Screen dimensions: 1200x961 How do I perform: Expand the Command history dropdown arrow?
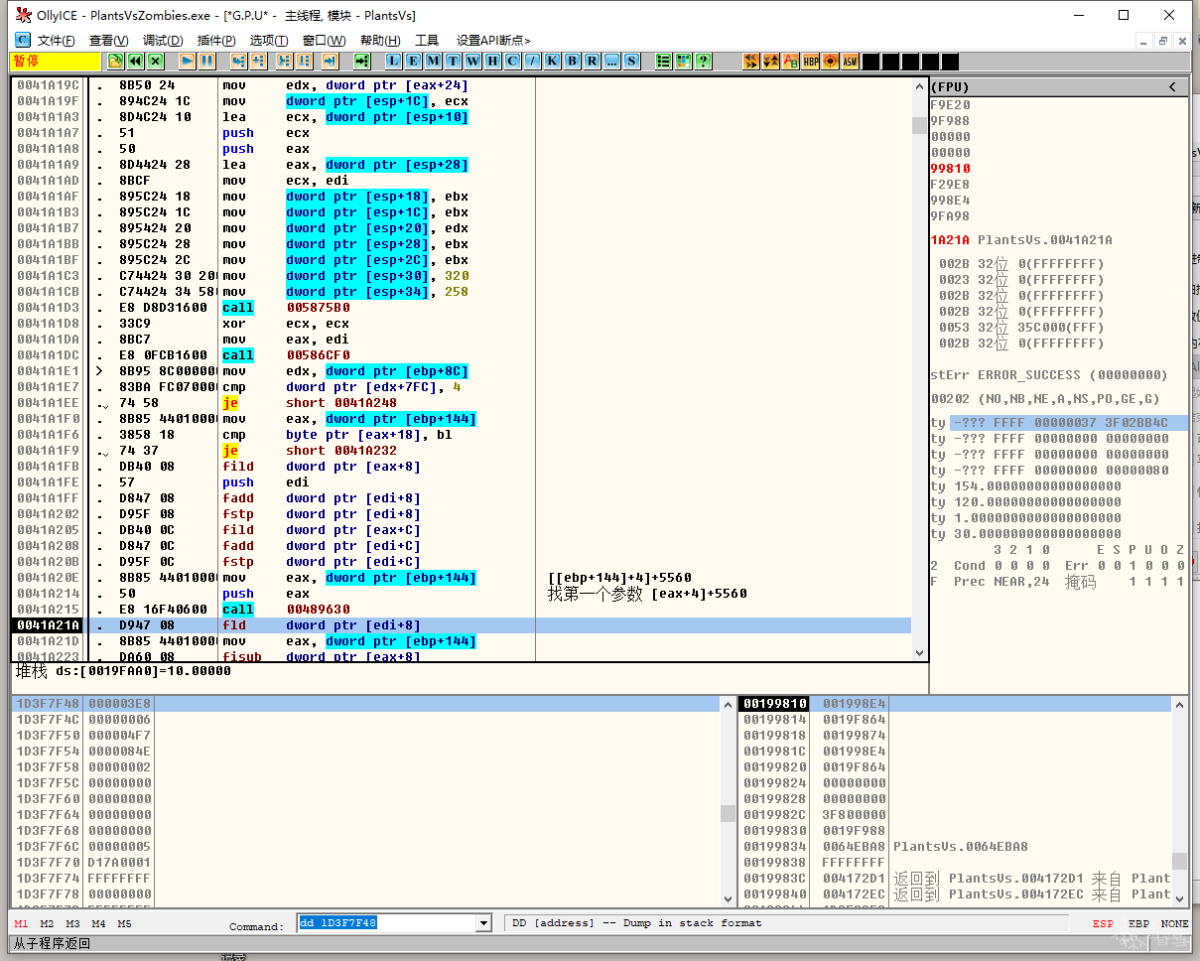(484, 924)
